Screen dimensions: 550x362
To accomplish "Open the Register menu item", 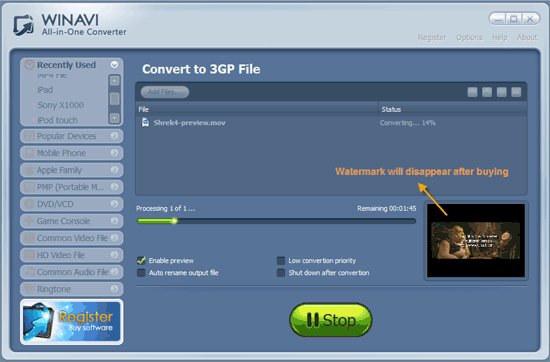I will coord(432,38).
